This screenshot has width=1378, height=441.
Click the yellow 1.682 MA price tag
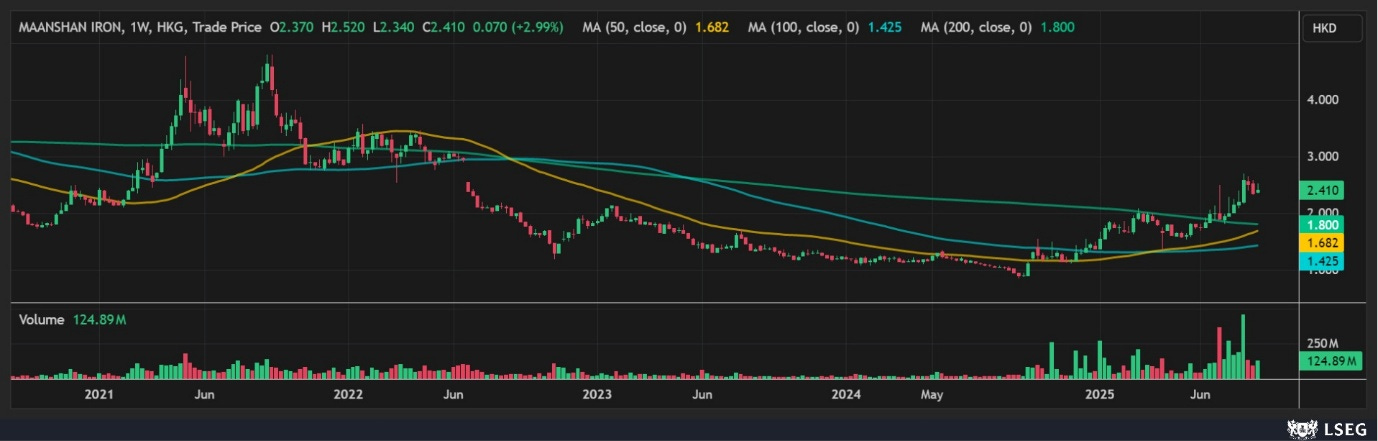[1323, 243]
